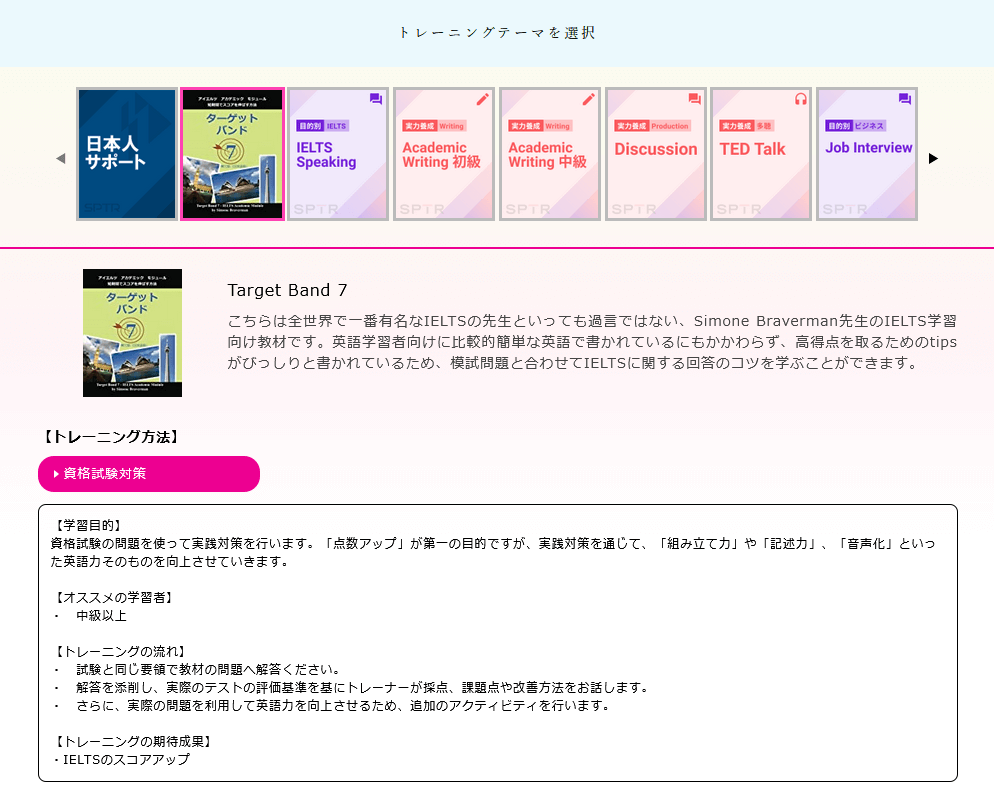Screen dimensions: 994x797
Task: Click the 【トレーニング方法】 heading
Action: pyautogui.click(x=111, y=437)
